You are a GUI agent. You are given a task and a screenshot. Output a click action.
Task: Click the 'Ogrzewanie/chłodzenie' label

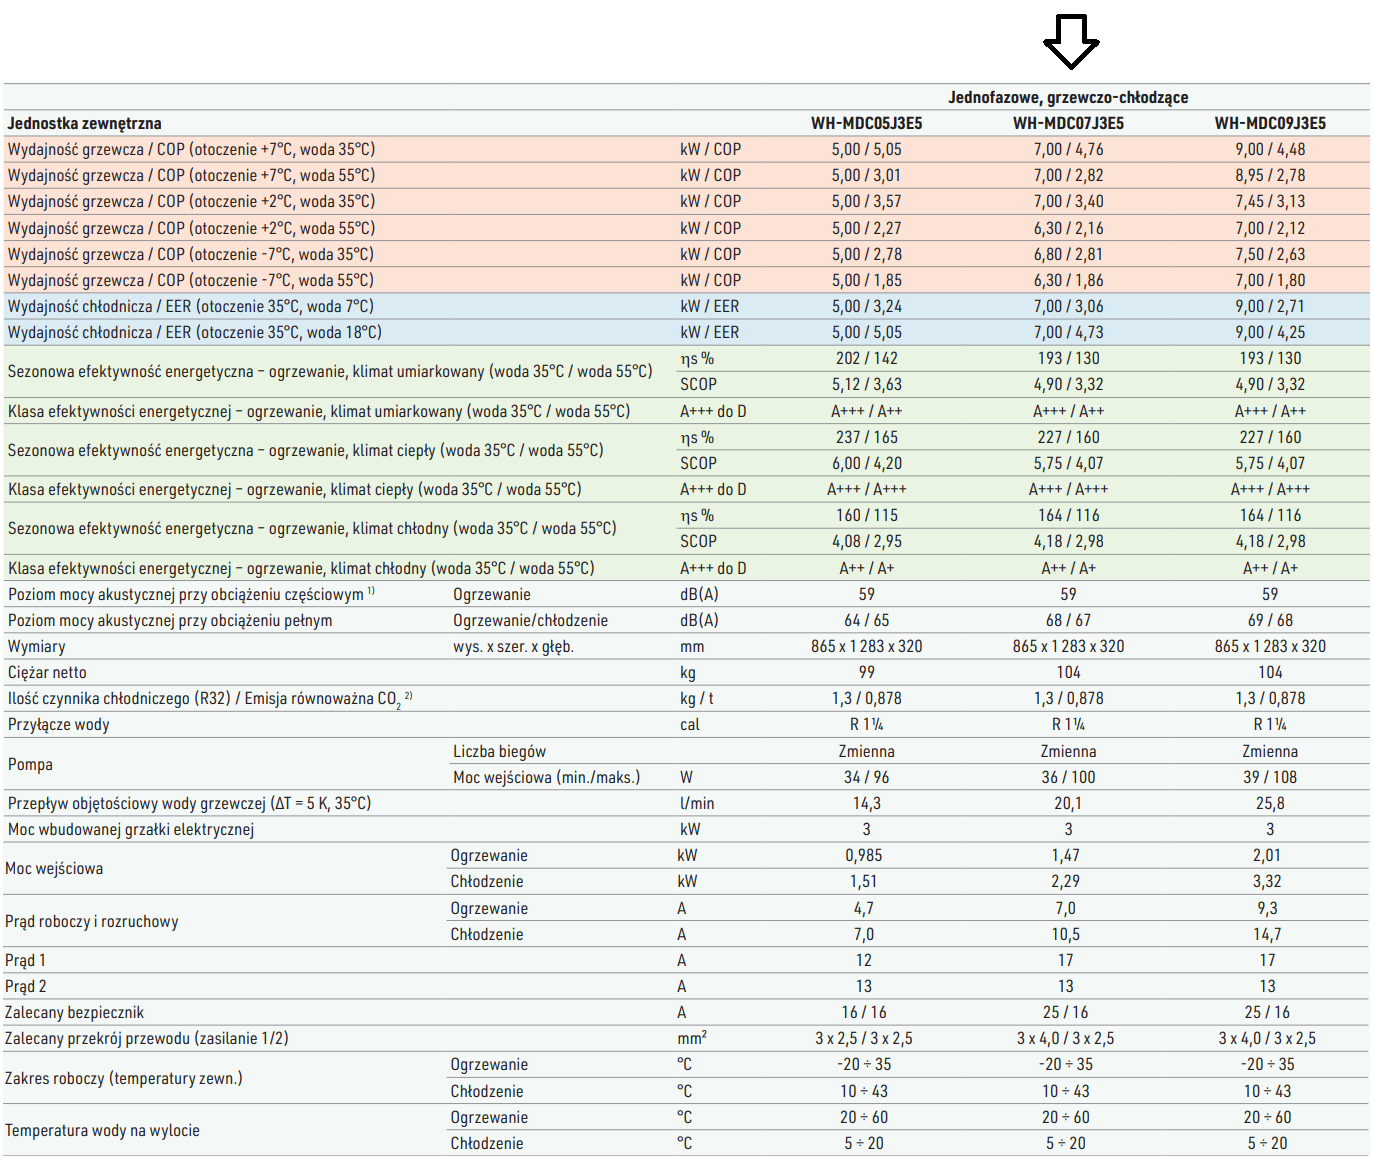pyautogui.click(x=530, y=620)
